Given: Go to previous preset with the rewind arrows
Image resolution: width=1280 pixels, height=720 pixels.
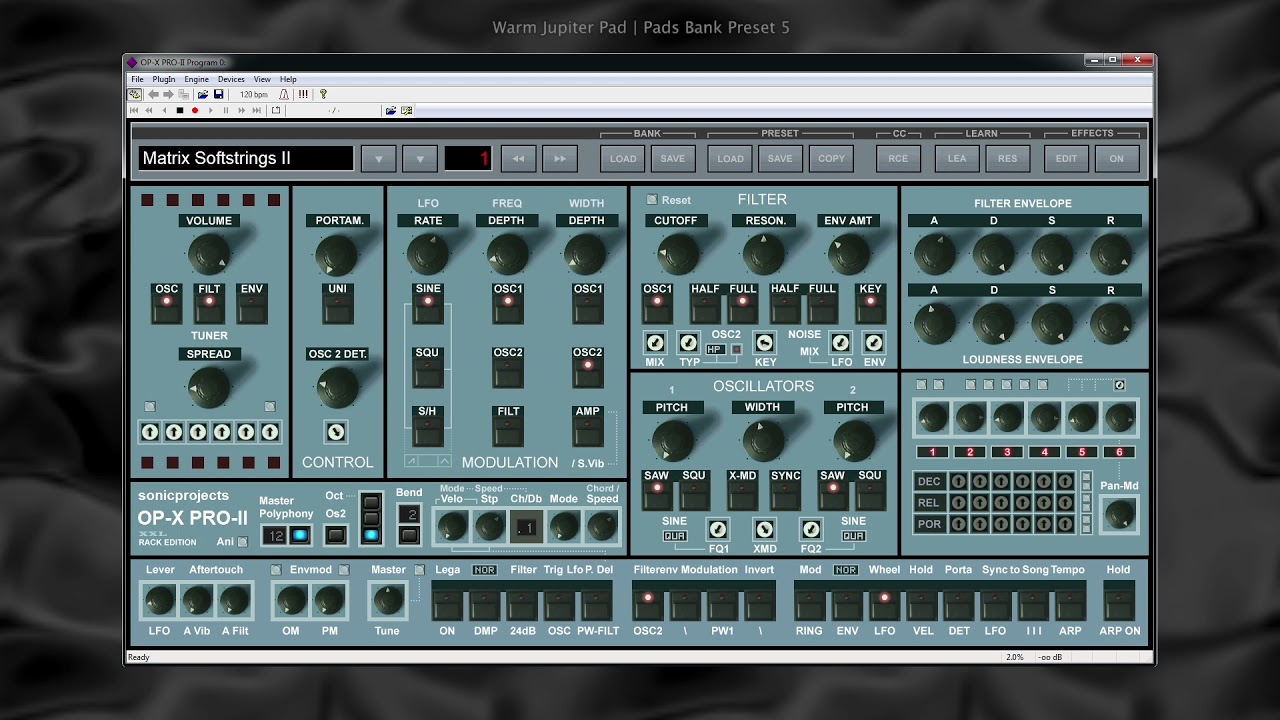Looking at the screenshot, I should (518, 158).
